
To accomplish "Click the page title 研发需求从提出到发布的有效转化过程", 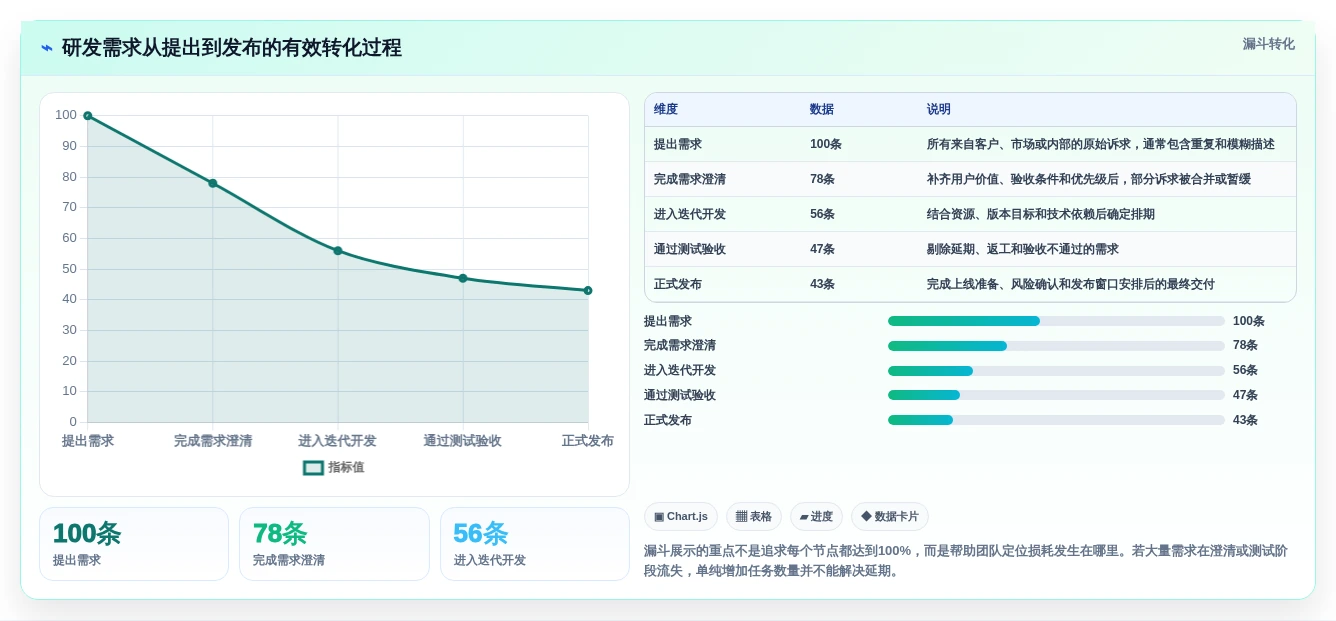I will click(232, 48).
